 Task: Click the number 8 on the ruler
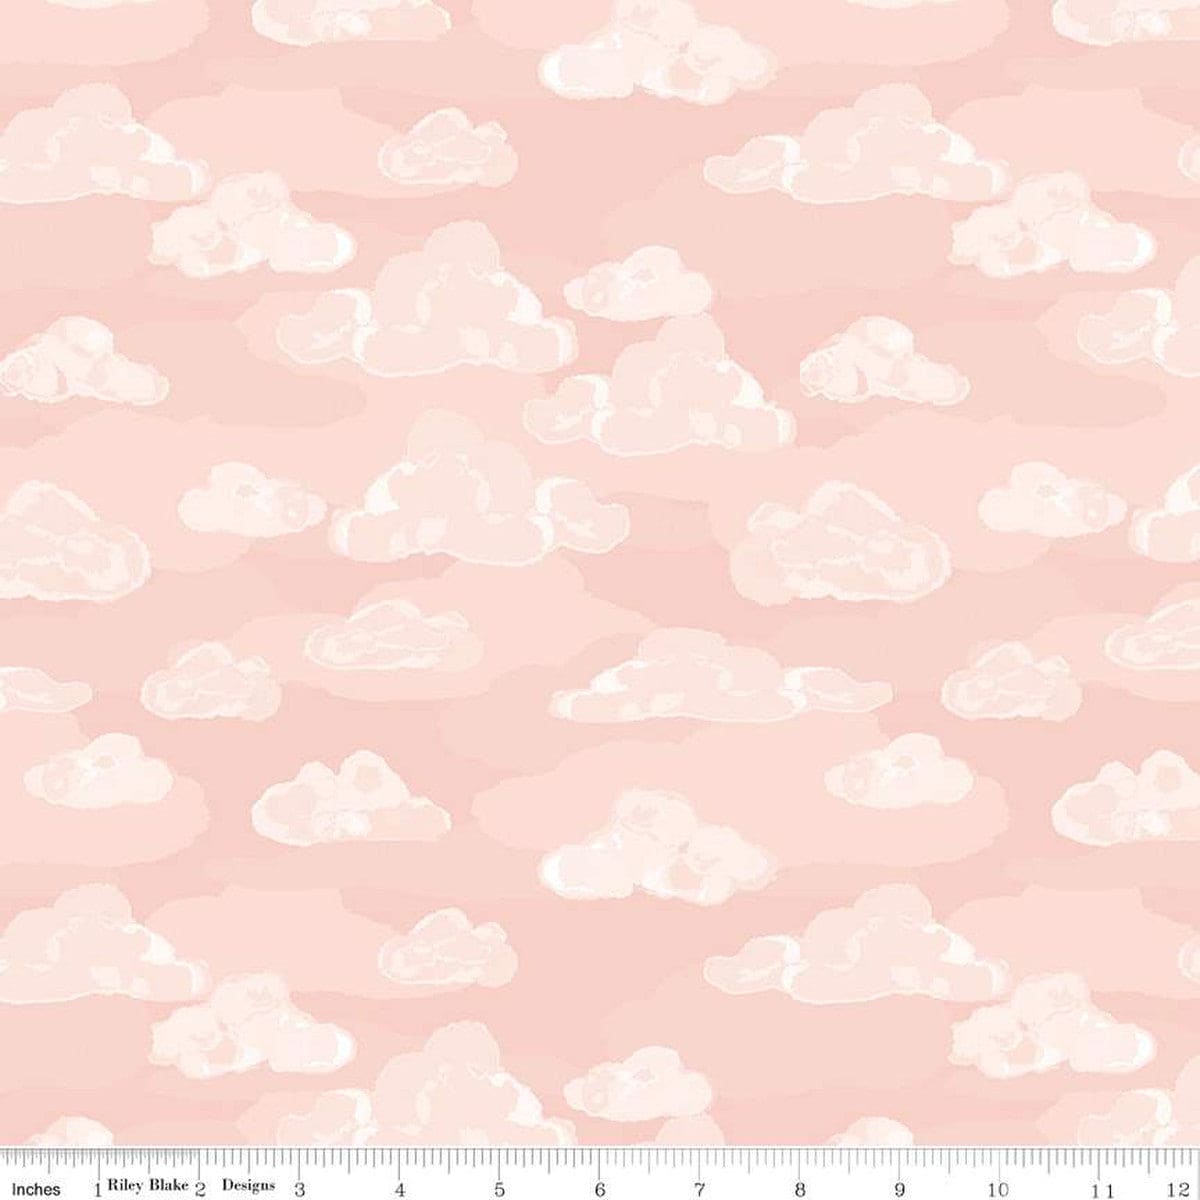coord(799,1189)
